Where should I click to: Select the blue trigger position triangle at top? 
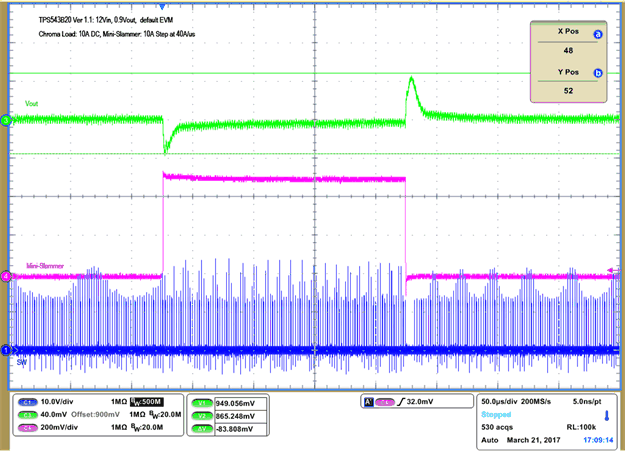coord(162,7)
